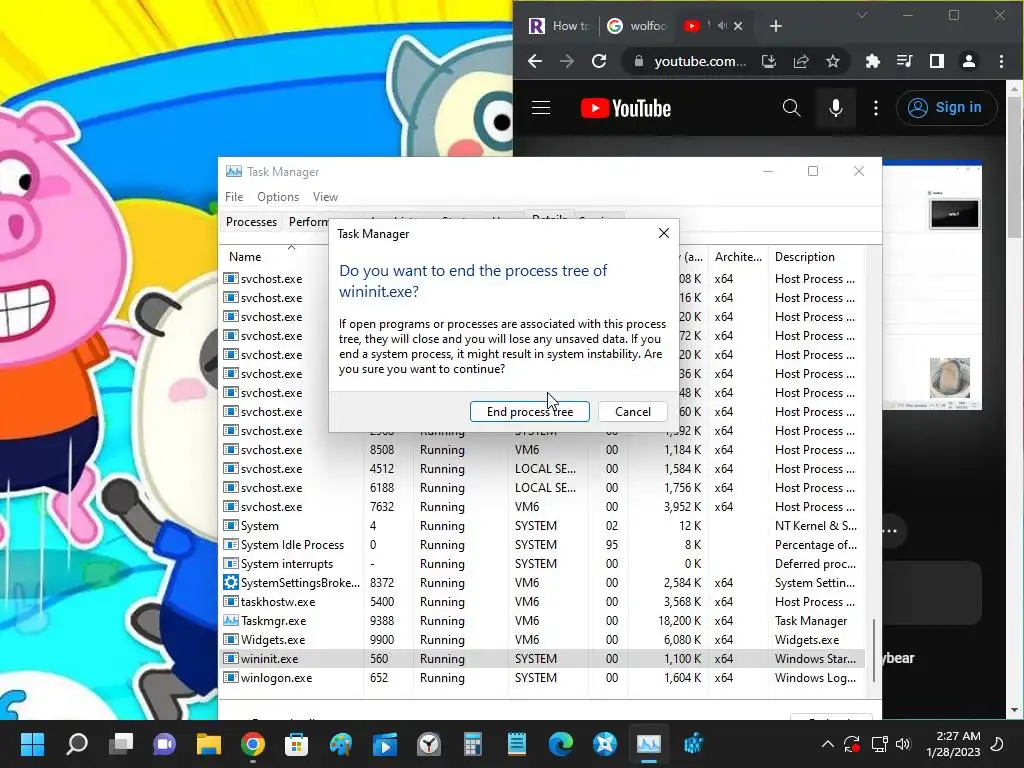Reload the YouTube page in Chrome
The image size is (1024, 768).
[x=599, y=61]
